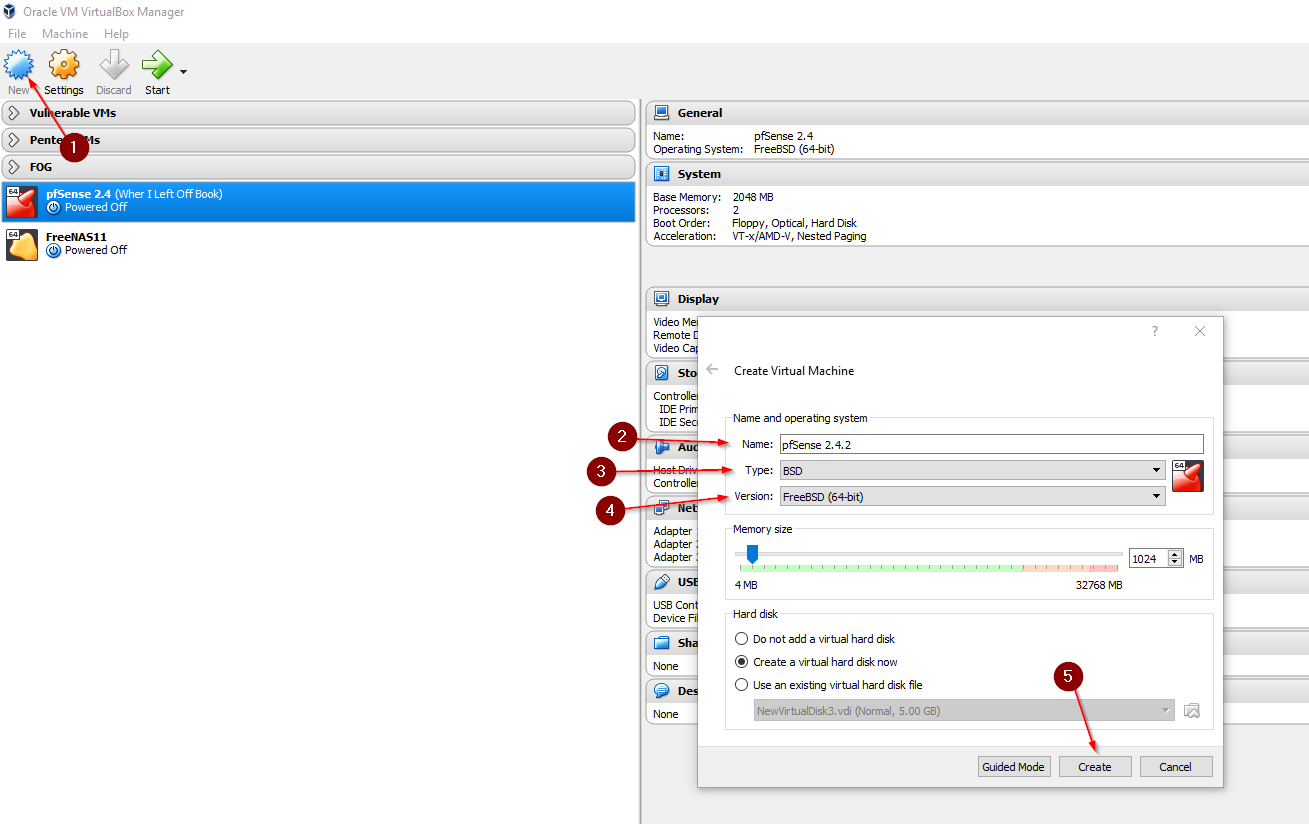Click the memory size MB value field
1309x824 pixels.
coord(1148,559)
